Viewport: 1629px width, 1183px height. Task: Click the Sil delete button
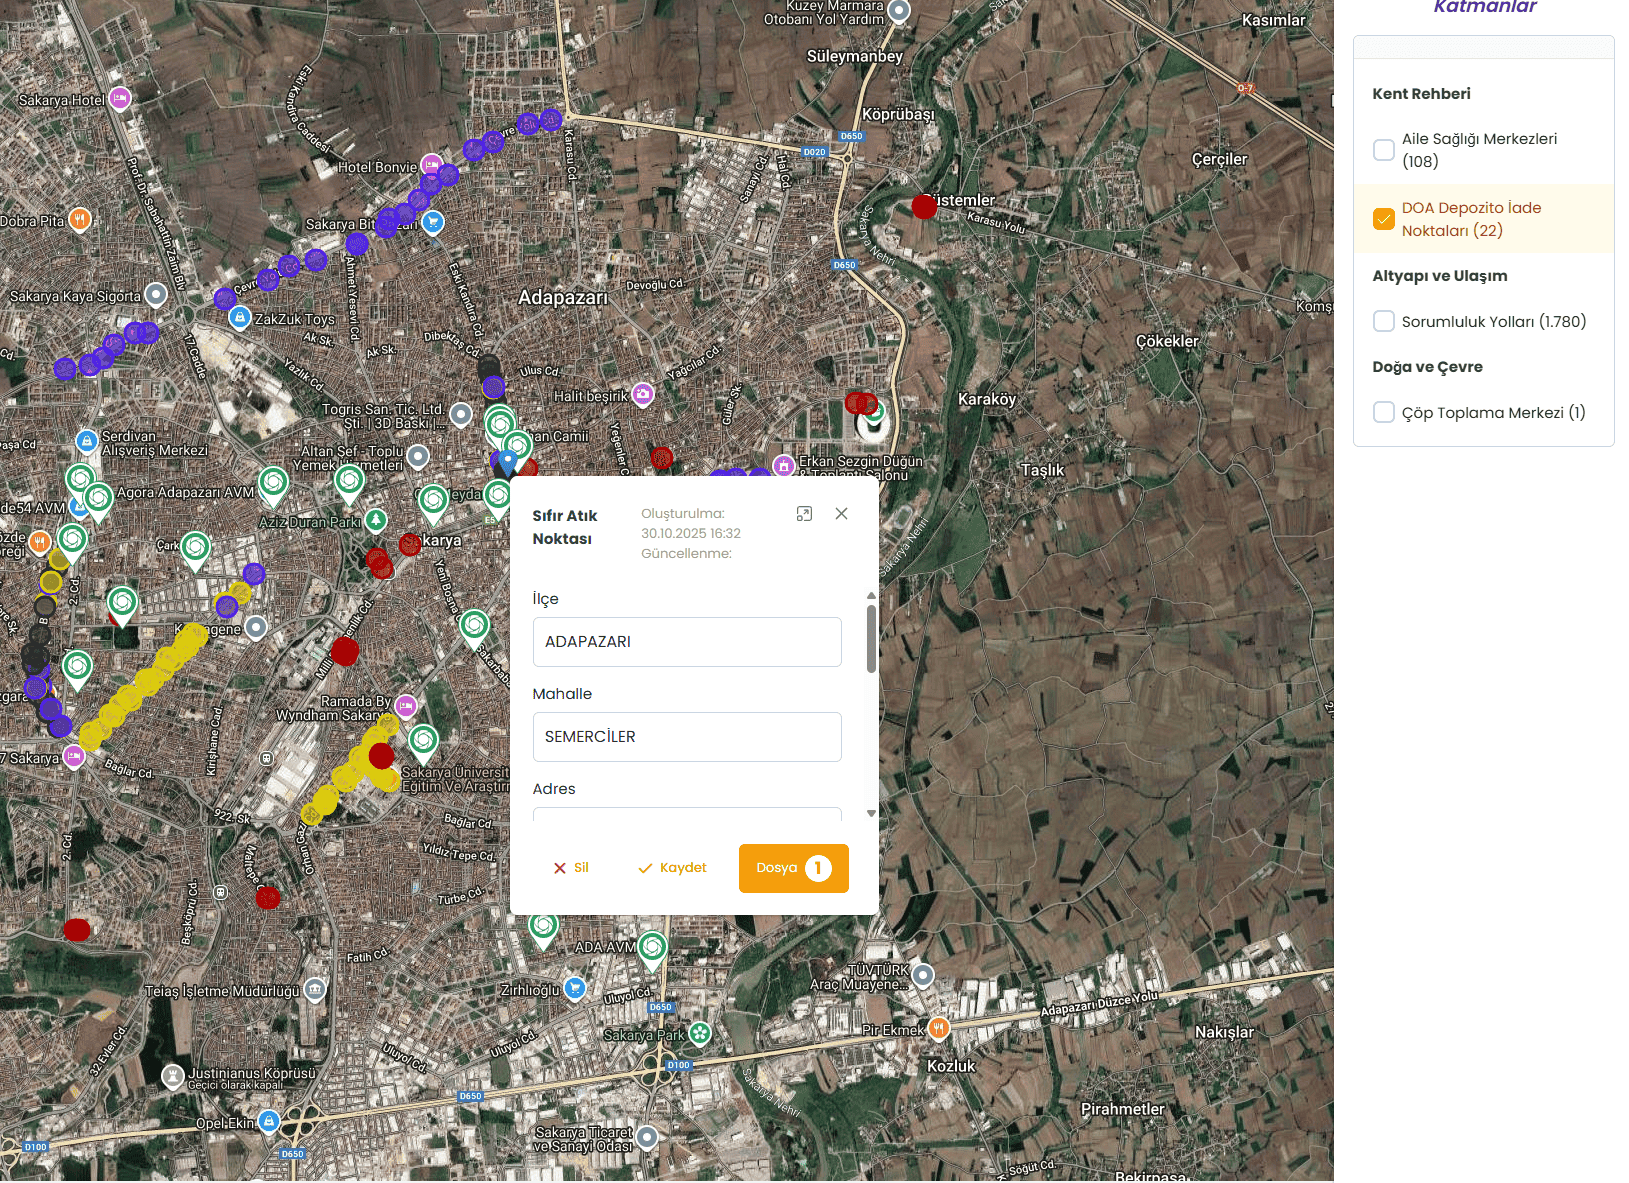(x=571, y=868)
